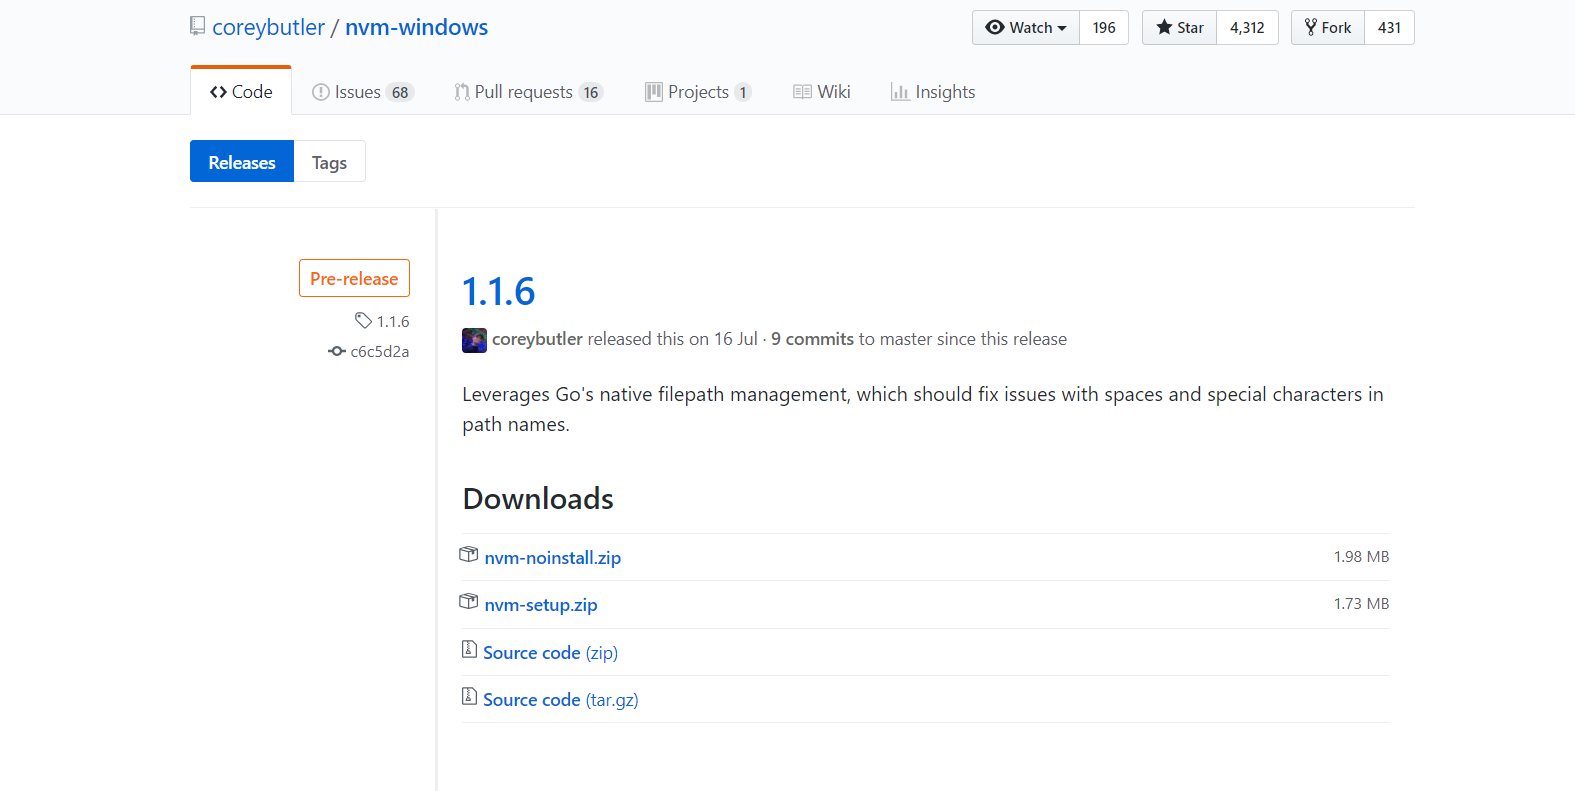Click the archive icon beside Source code (tar.gz)
Image resolution: width=1575 pixels, height=791 pixels.
coord(469,696)
